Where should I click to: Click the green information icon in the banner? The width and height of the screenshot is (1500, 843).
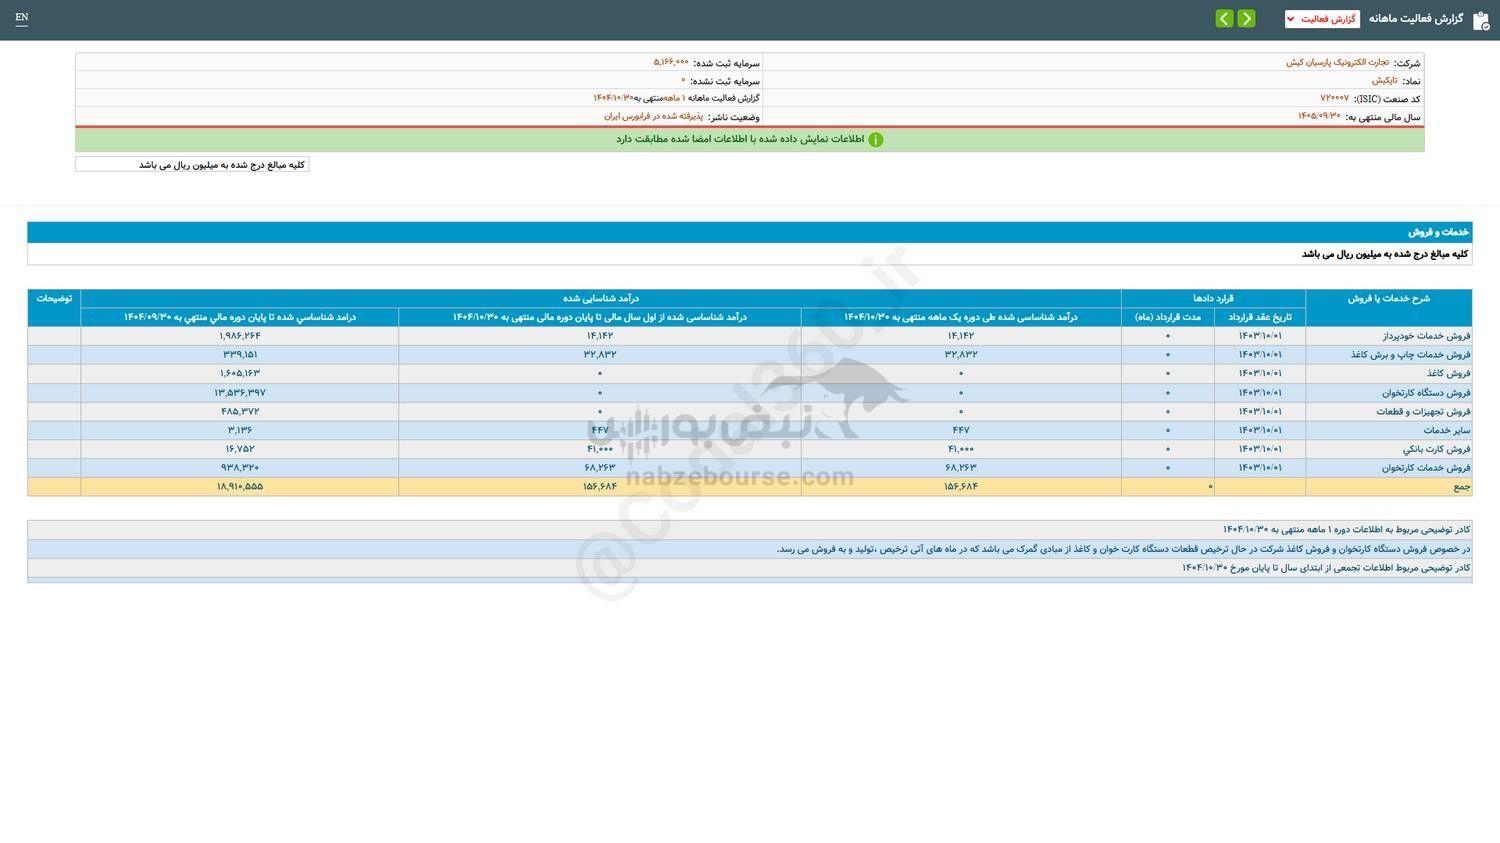click(875, 139)
